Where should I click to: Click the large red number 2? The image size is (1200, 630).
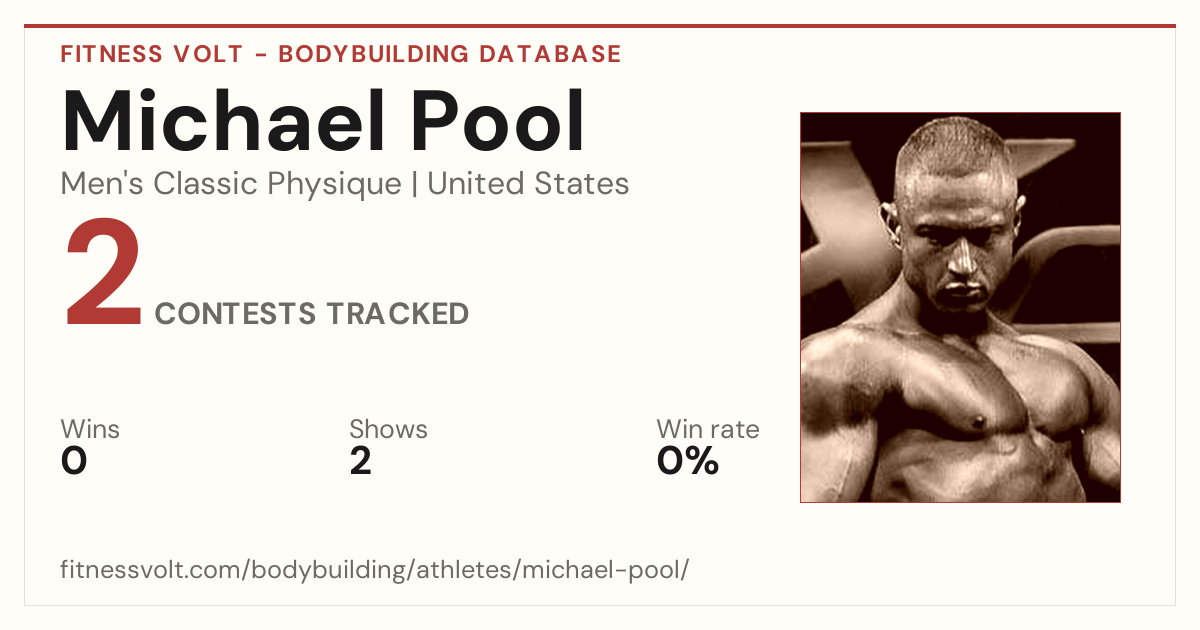point(104,275)
